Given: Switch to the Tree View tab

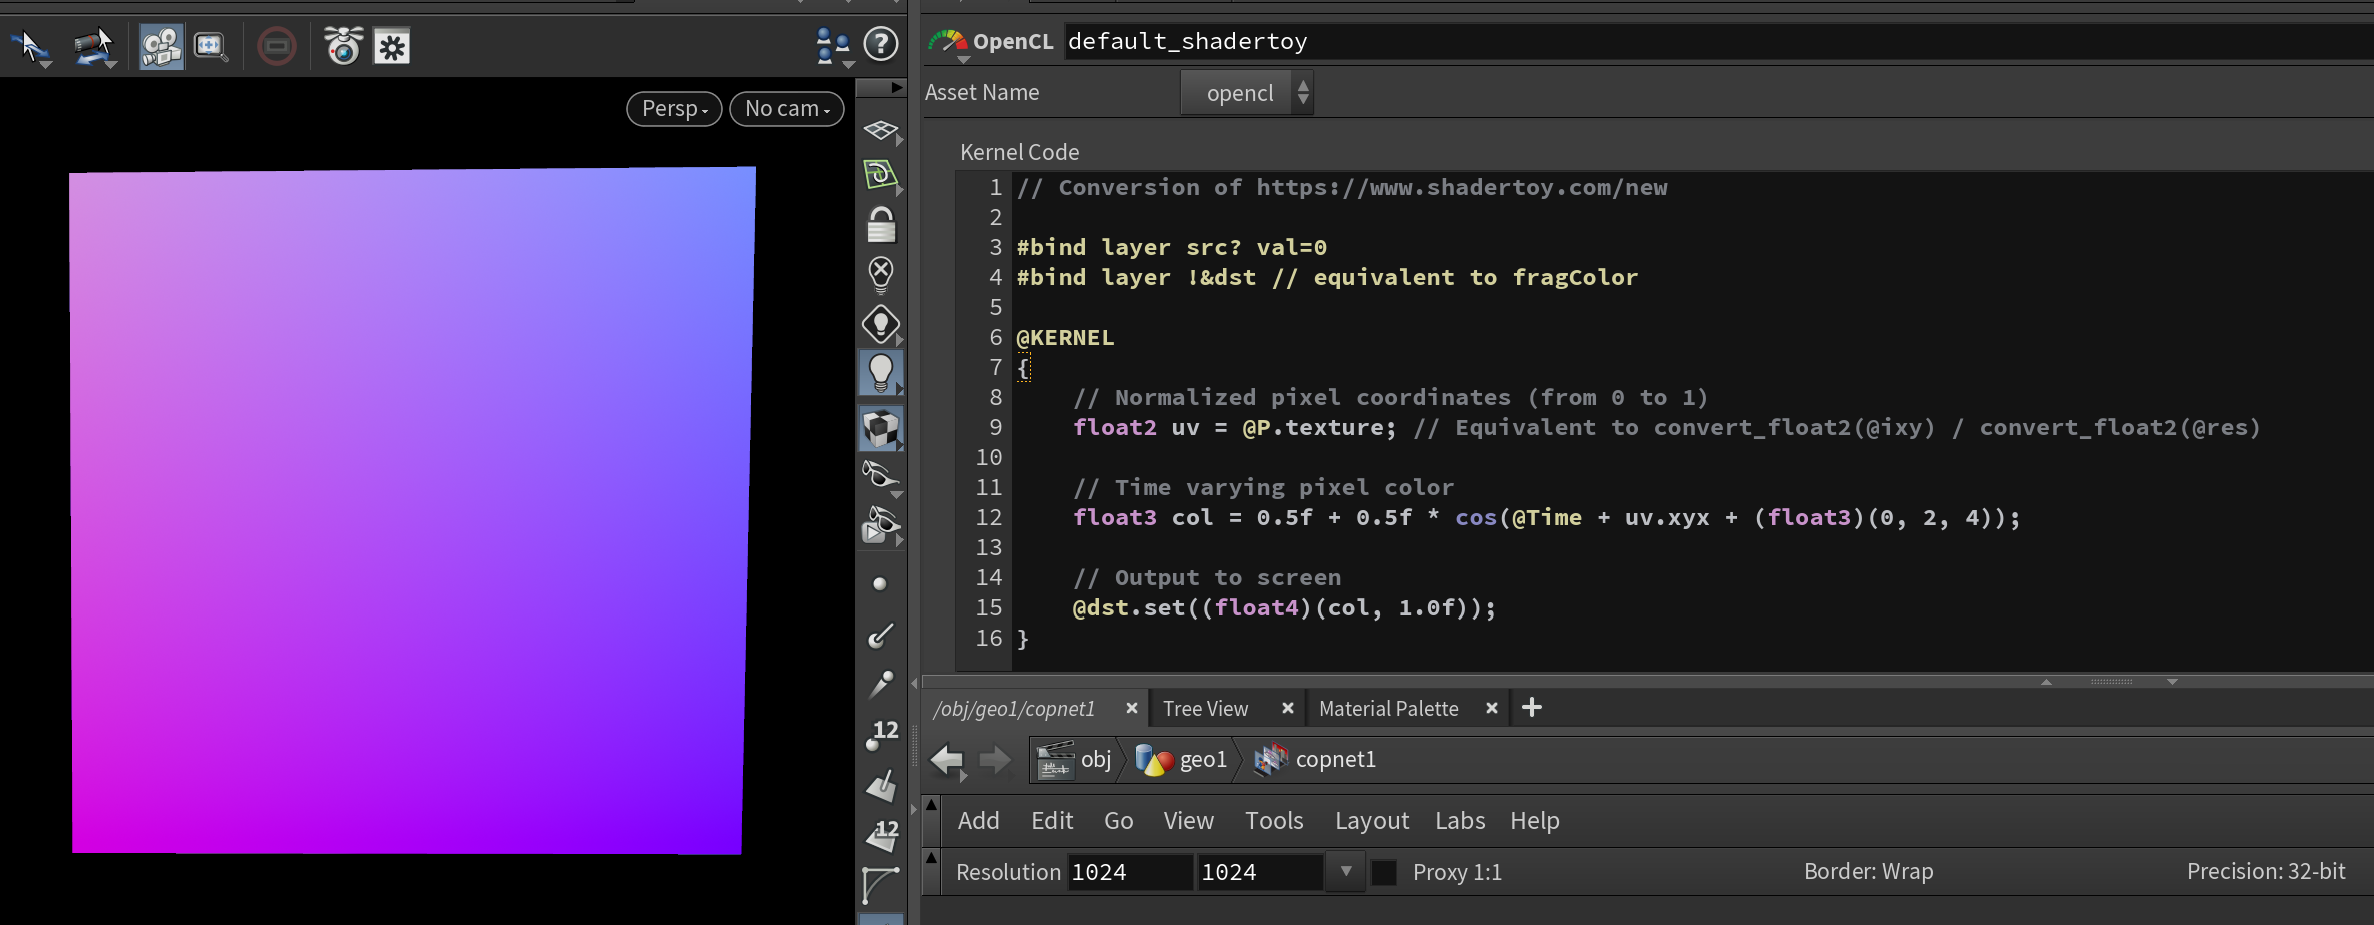Looking at the screenshot, I should [x=1205, y=709].
